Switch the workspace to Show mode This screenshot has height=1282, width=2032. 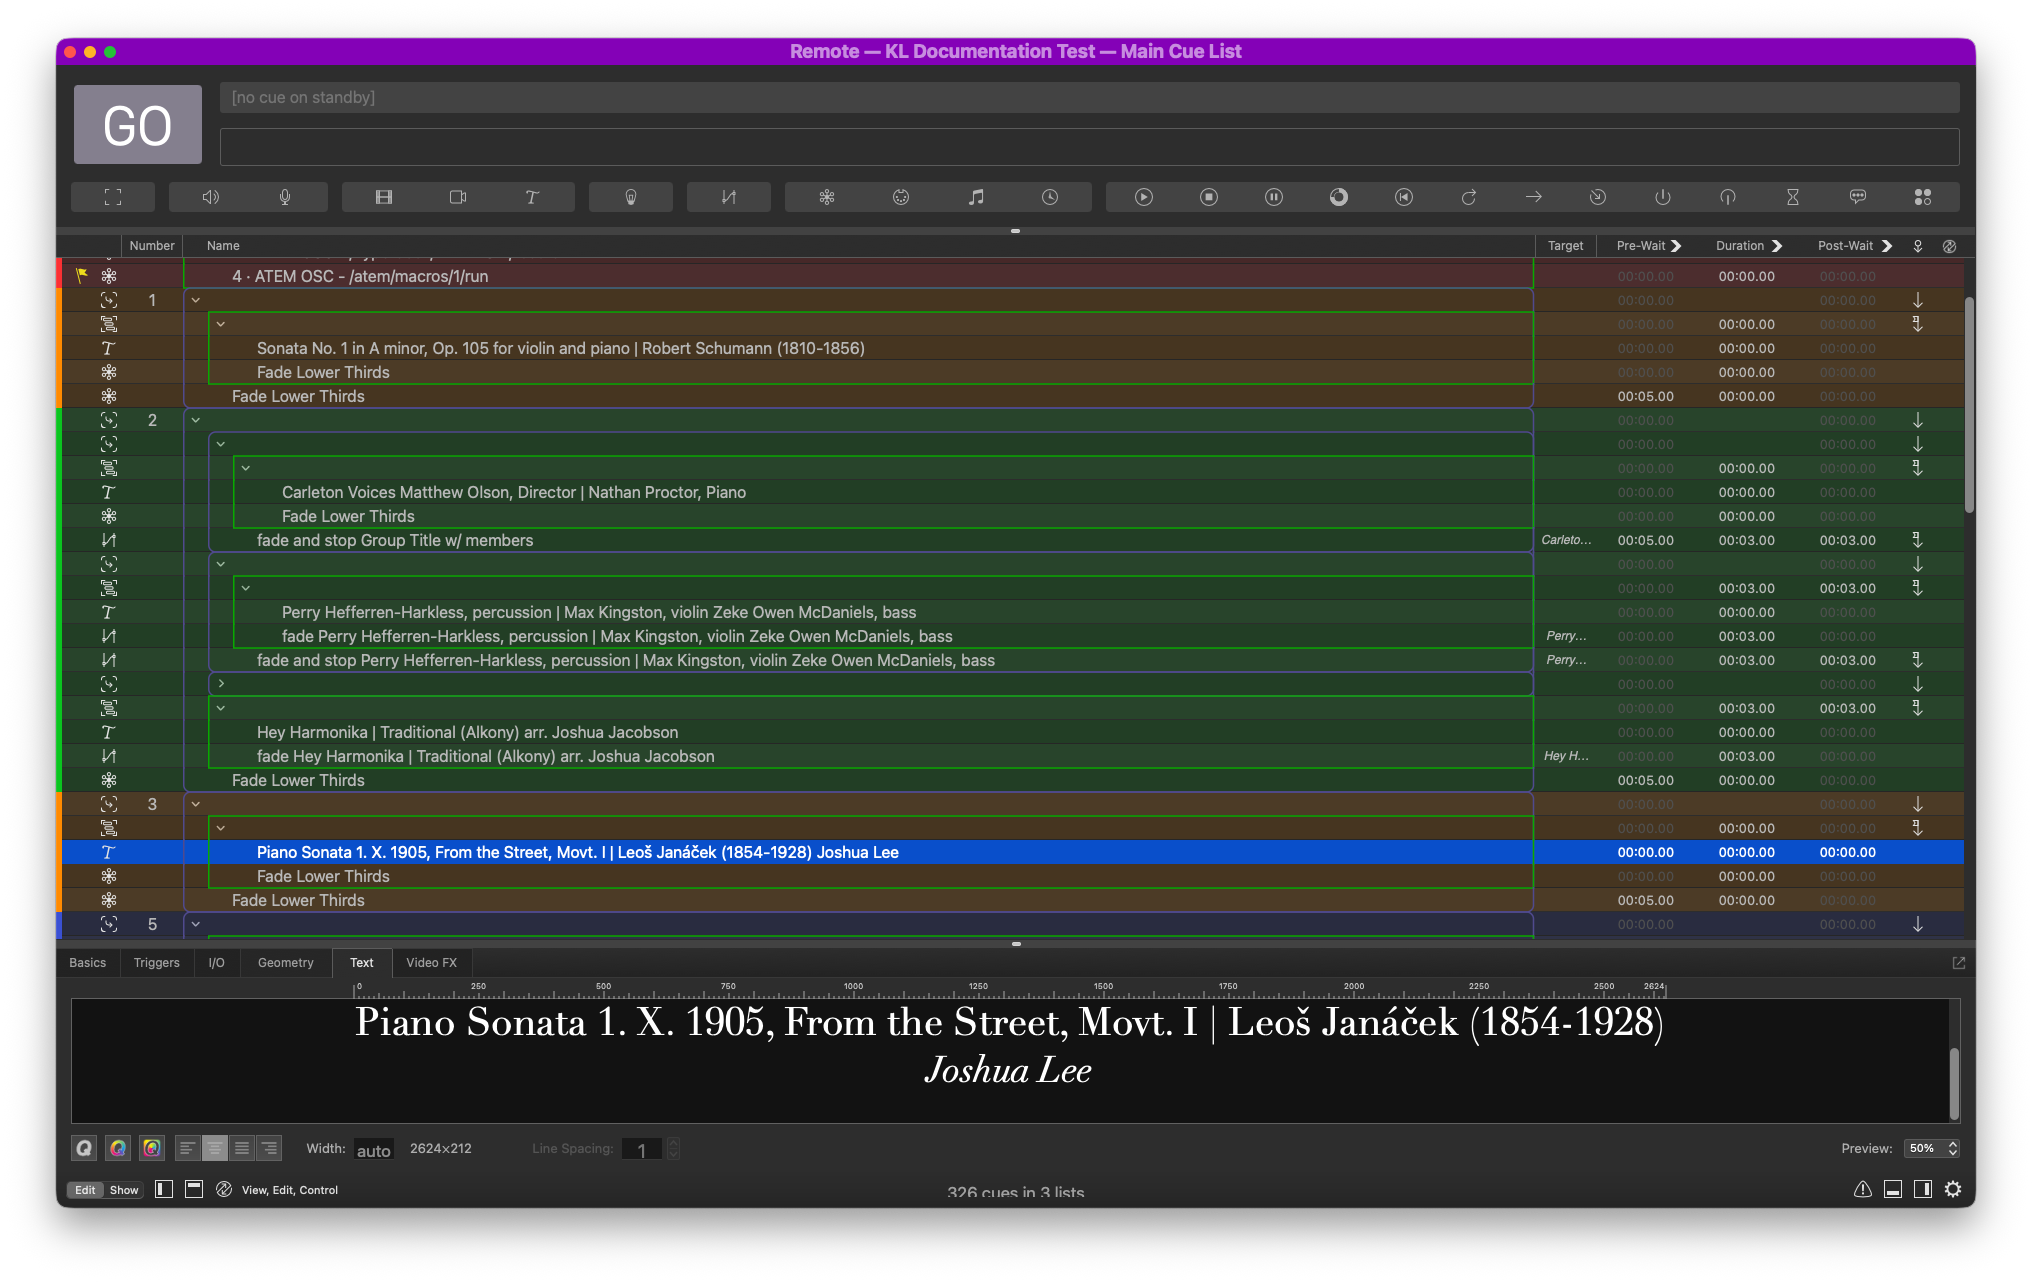[x=124, y=1190]
